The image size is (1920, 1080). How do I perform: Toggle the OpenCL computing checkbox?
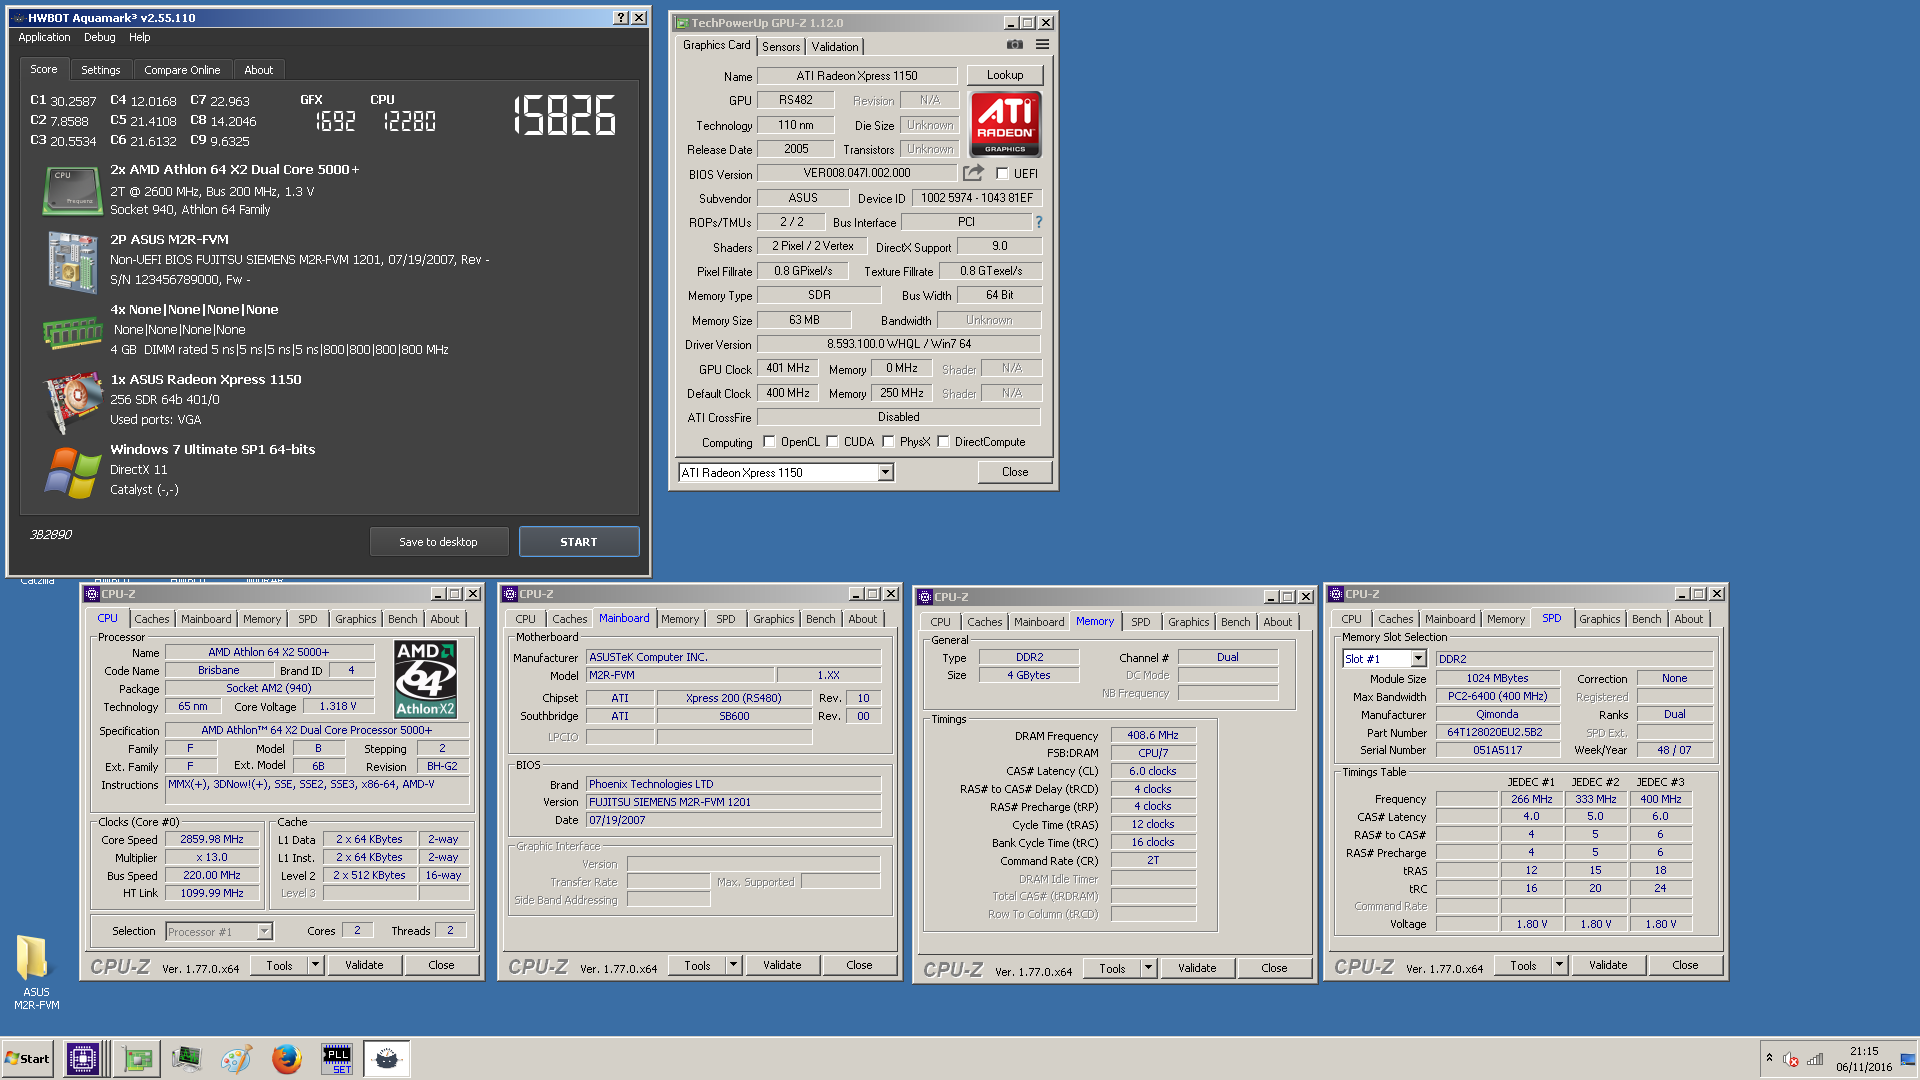768,441
